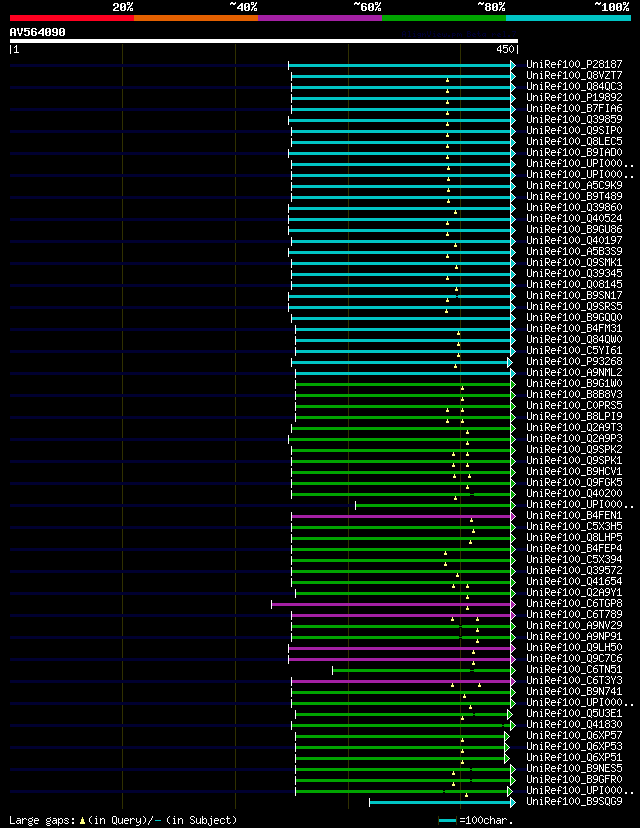The image size is (640, 828).
Task: Select the UniRef100_Q39859 label
Action: 574,119
